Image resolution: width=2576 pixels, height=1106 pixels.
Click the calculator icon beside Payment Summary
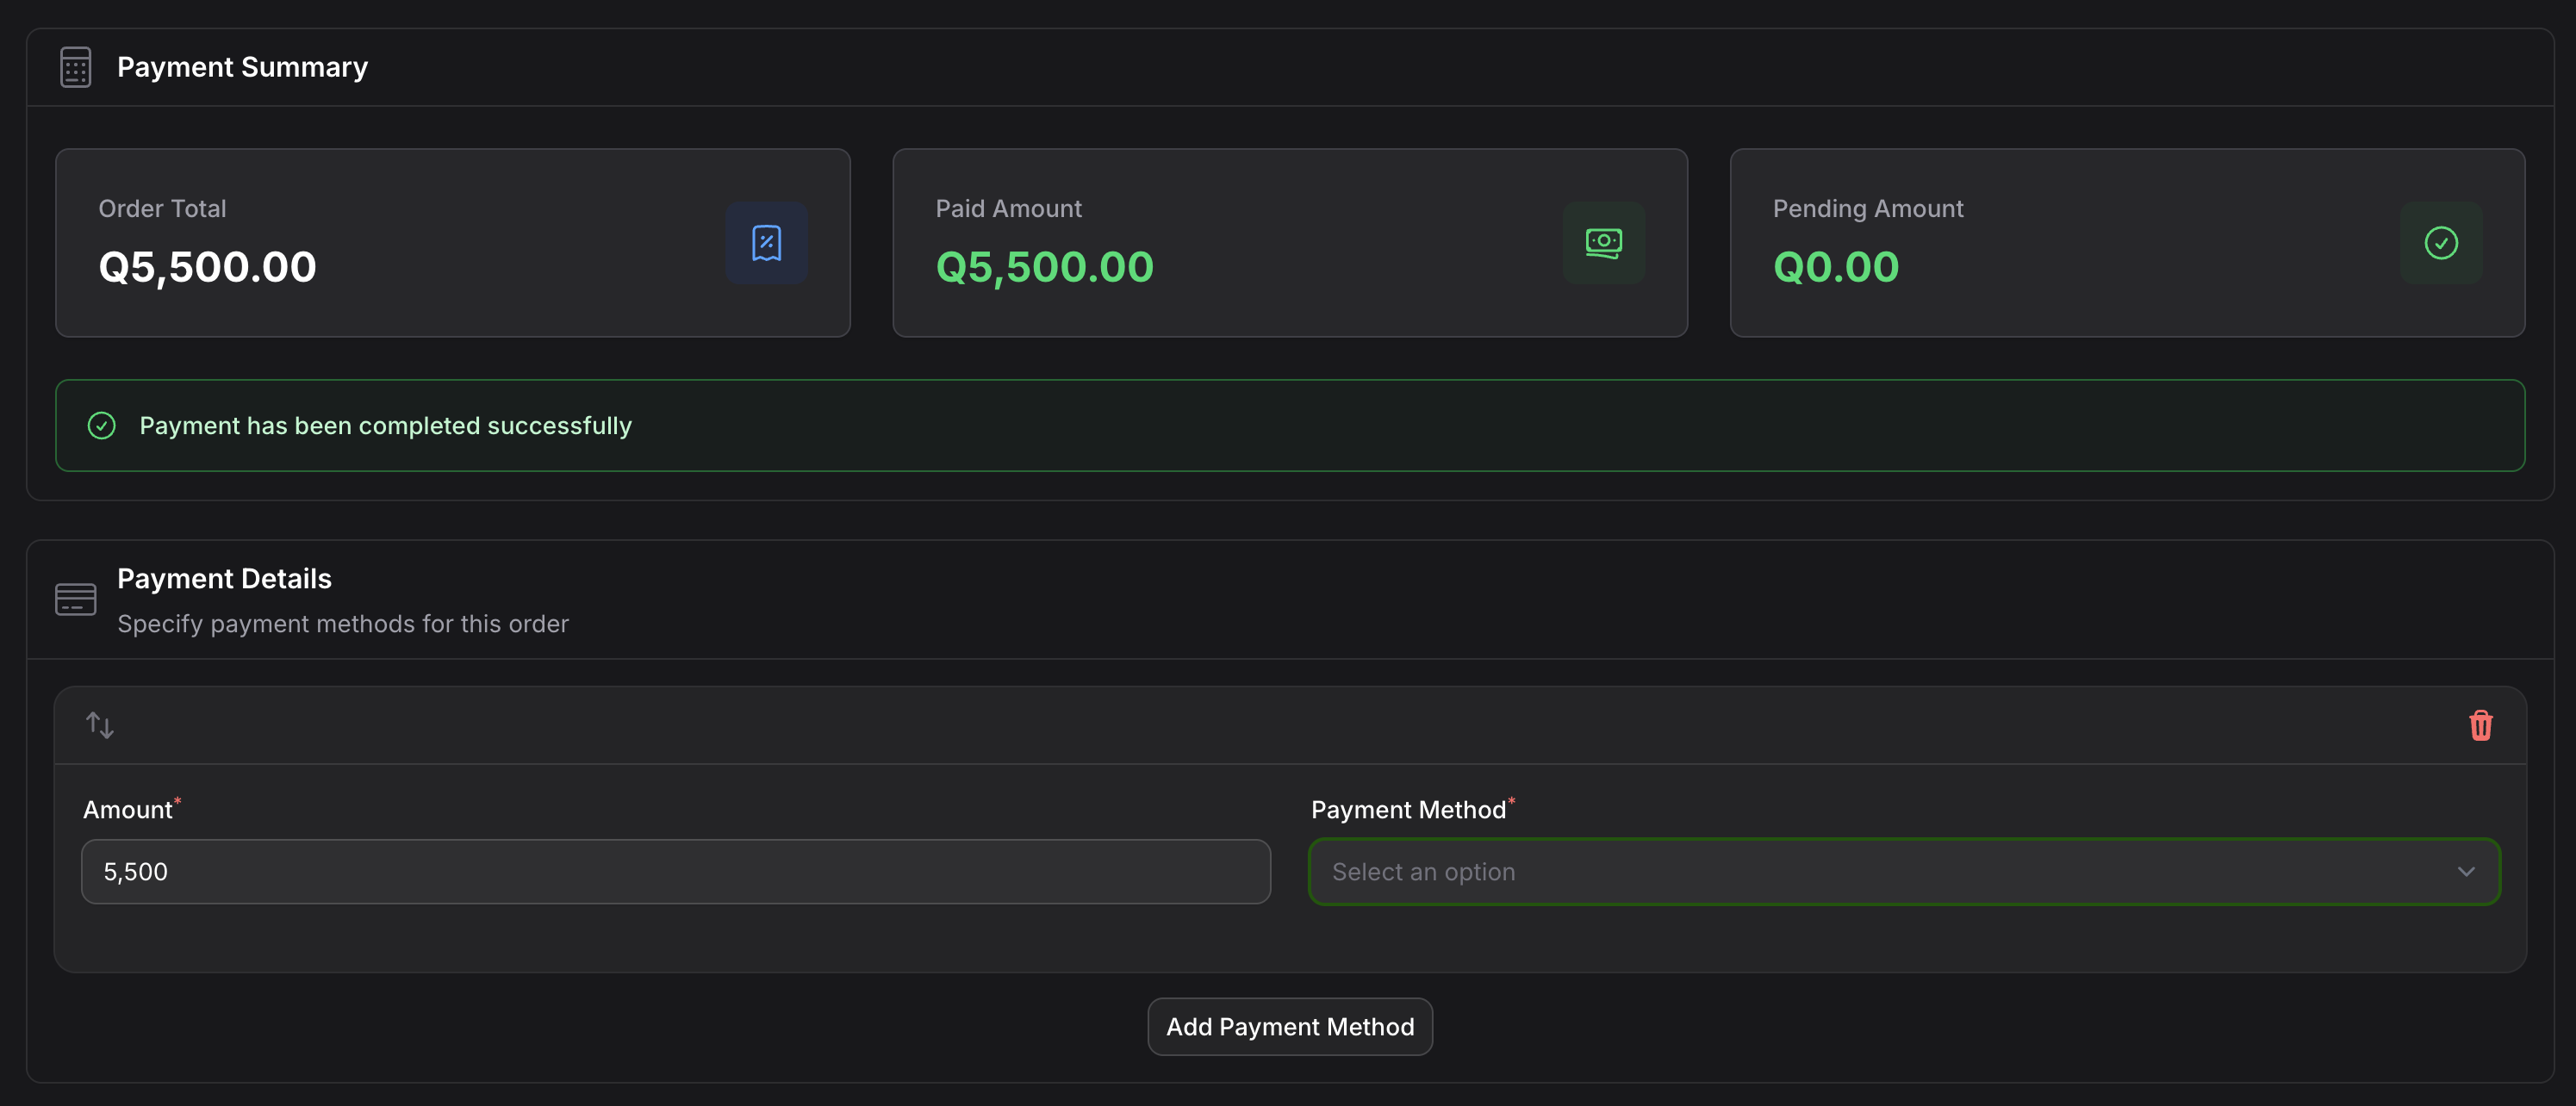click(75, 67)
